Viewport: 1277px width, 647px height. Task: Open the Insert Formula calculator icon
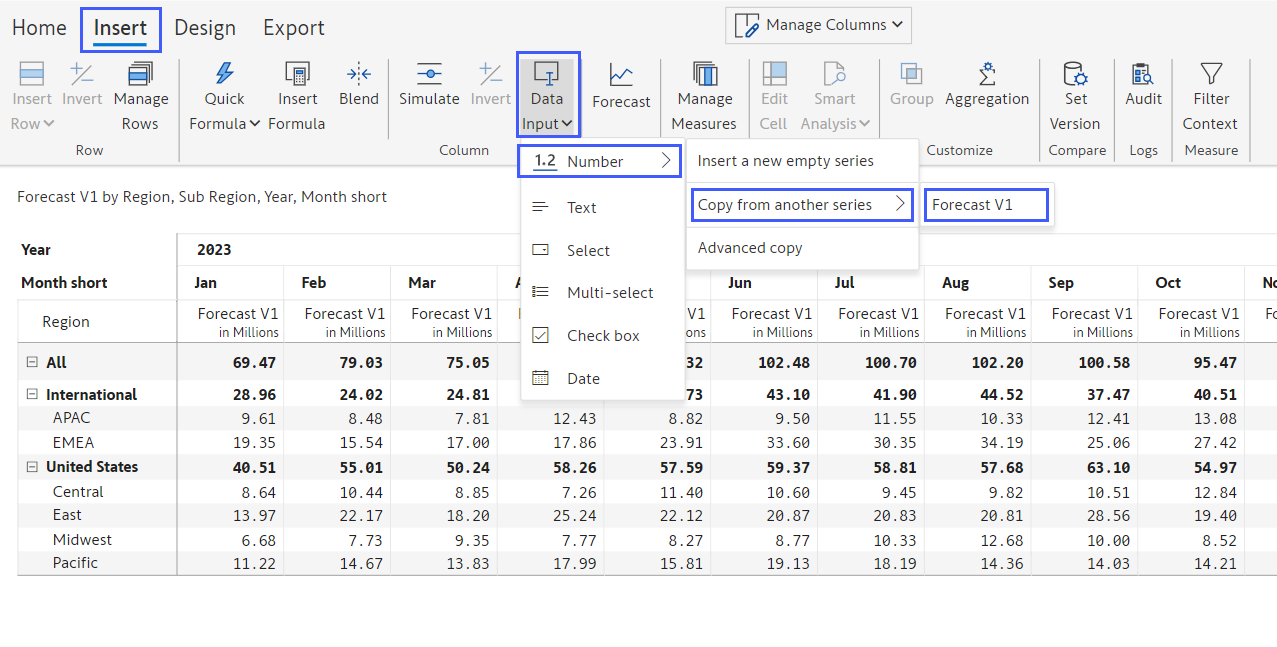[x=297, y=73]
